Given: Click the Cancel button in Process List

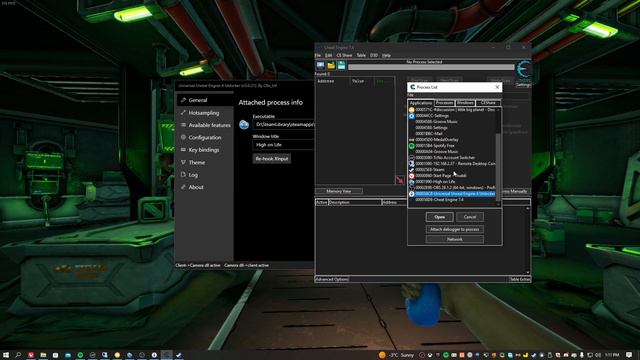Looking at the screenshot, I should pyautogui.click(x=470, y=217).
